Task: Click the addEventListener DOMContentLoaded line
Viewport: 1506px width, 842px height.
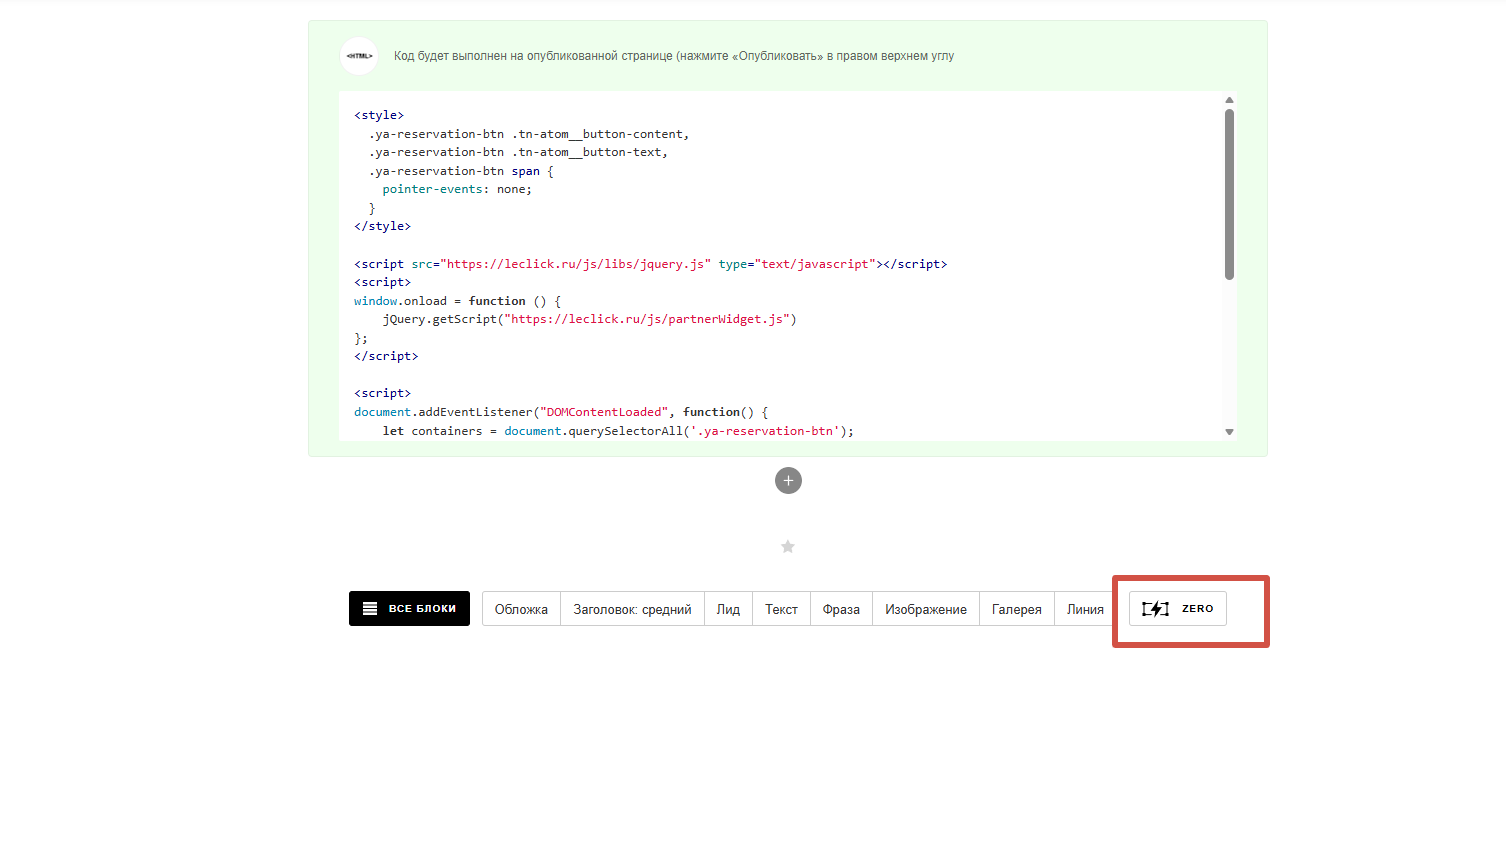Action: 561,412
